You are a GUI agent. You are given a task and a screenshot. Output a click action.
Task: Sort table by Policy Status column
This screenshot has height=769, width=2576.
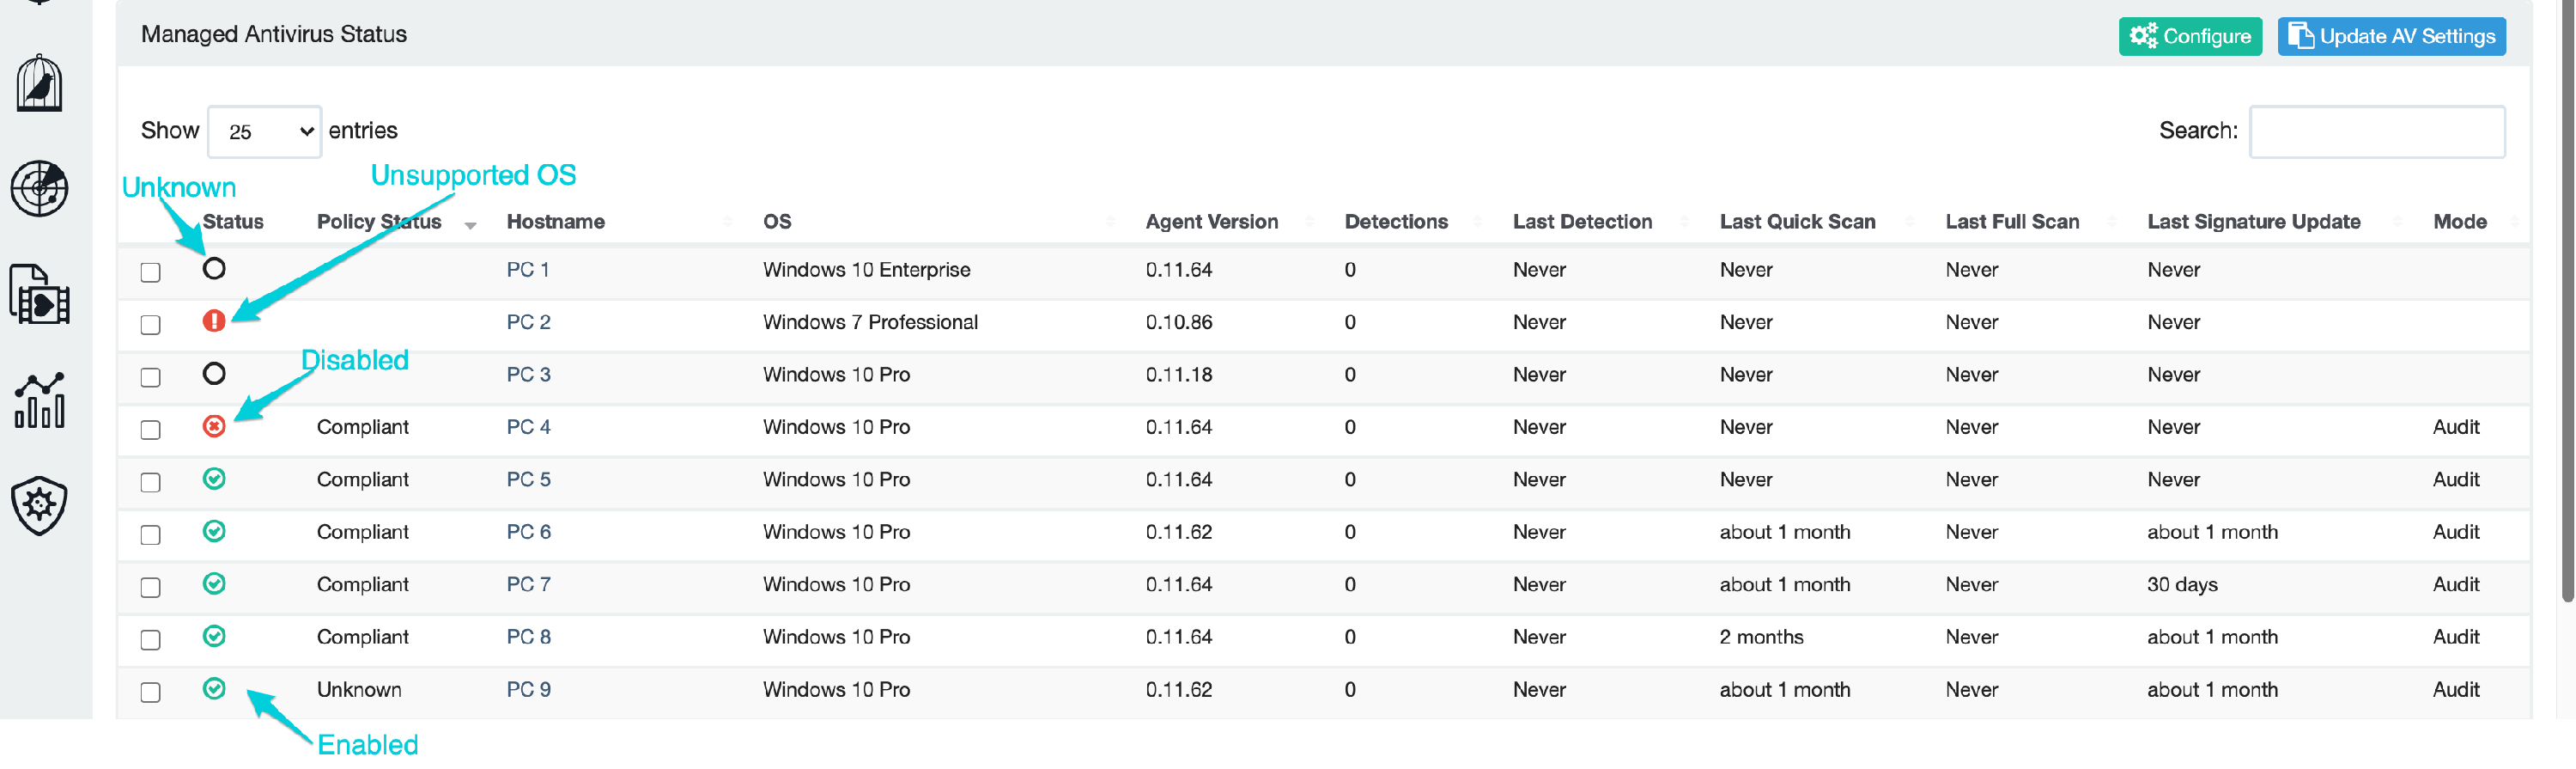pos(379,222)
